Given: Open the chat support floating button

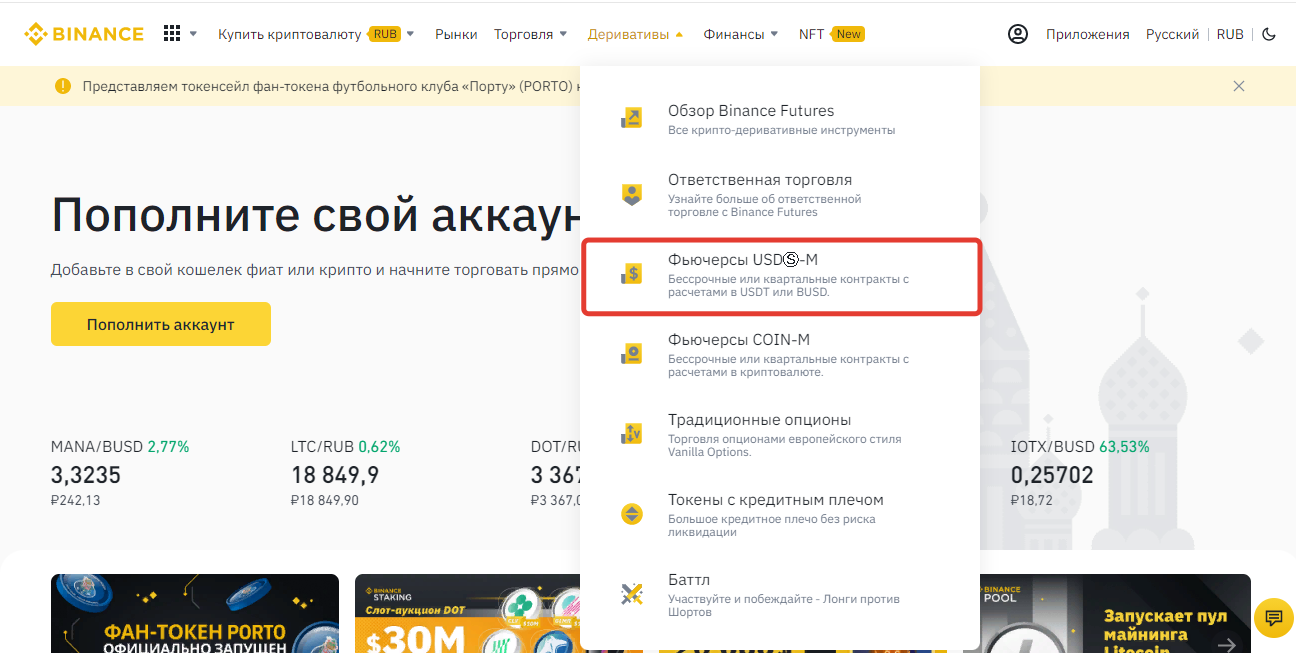Looking at the screenshot, I should coord(1273,616).
